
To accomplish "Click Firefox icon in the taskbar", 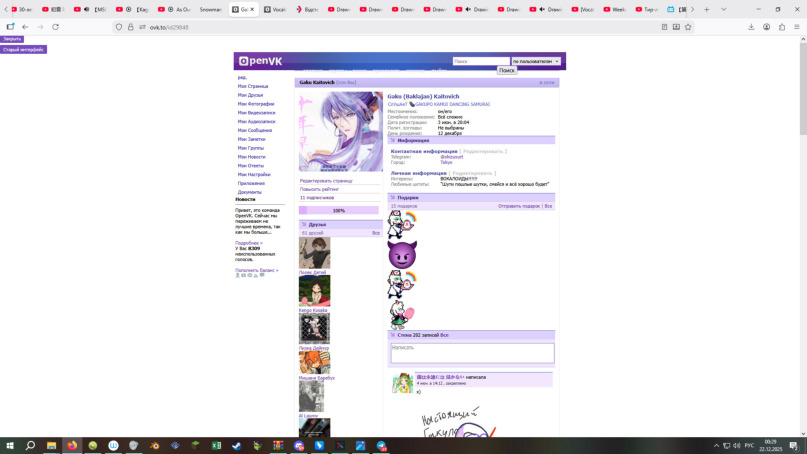I will [72, 445].
